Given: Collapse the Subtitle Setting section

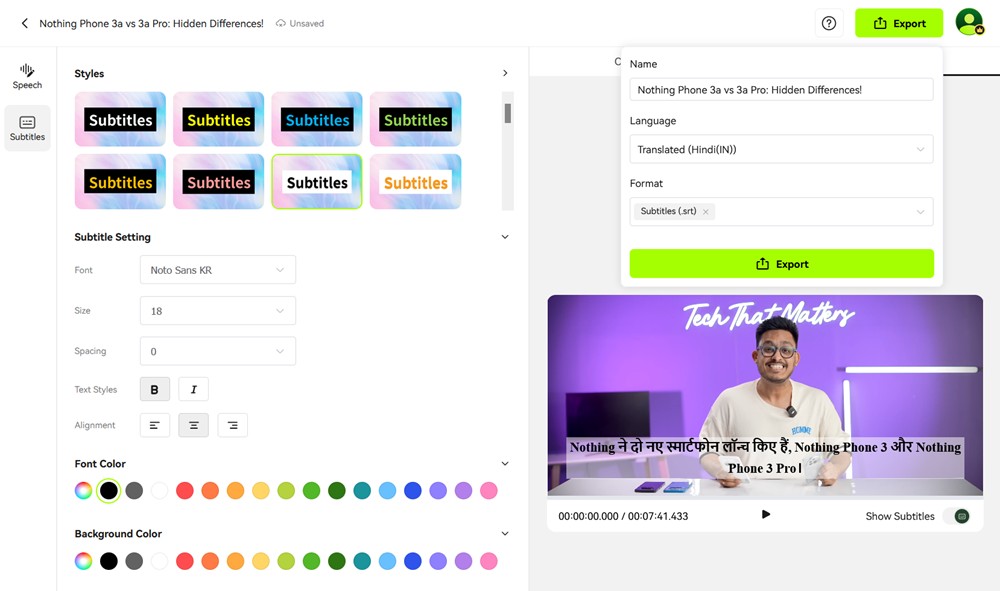Looking at the screenshot, I should point(505,237).
